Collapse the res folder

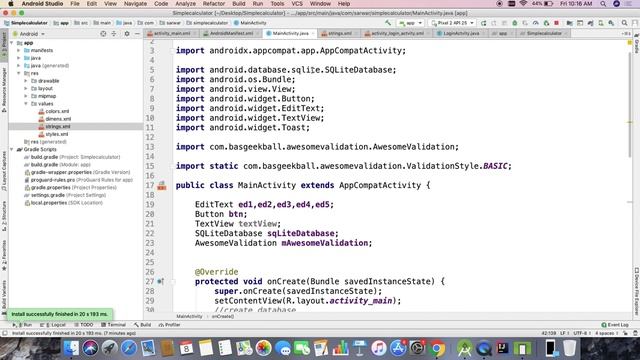tap(19, 73)
